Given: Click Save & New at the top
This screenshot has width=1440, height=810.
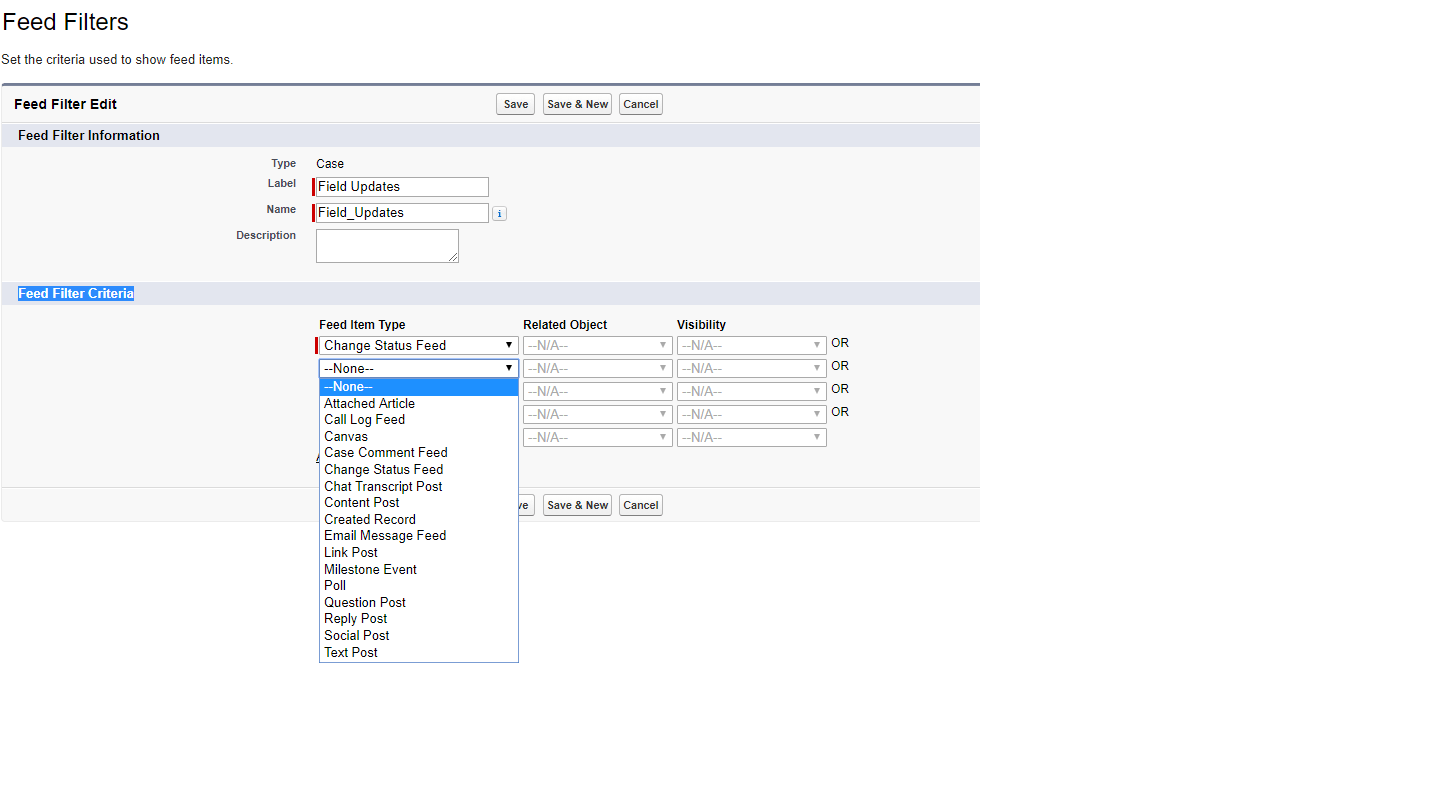Looking at the screenshot, I should point(576,103).
